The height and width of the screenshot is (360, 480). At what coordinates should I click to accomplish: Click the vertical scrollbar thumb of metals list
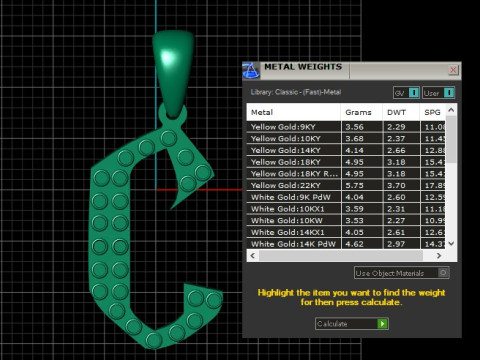(x=451, y=139)
